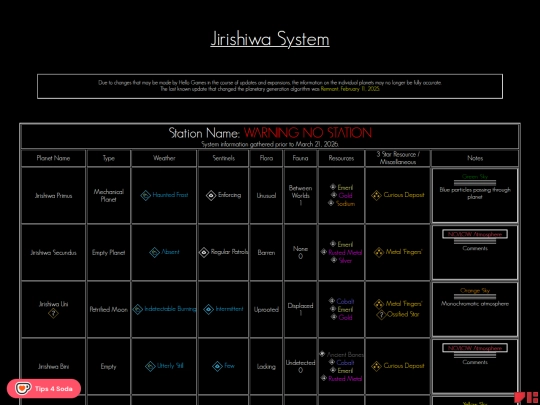This screenshot has height=405, width=540.
Task: Click the Utterly Still weather icon
Action: click(x=150, y=366)
